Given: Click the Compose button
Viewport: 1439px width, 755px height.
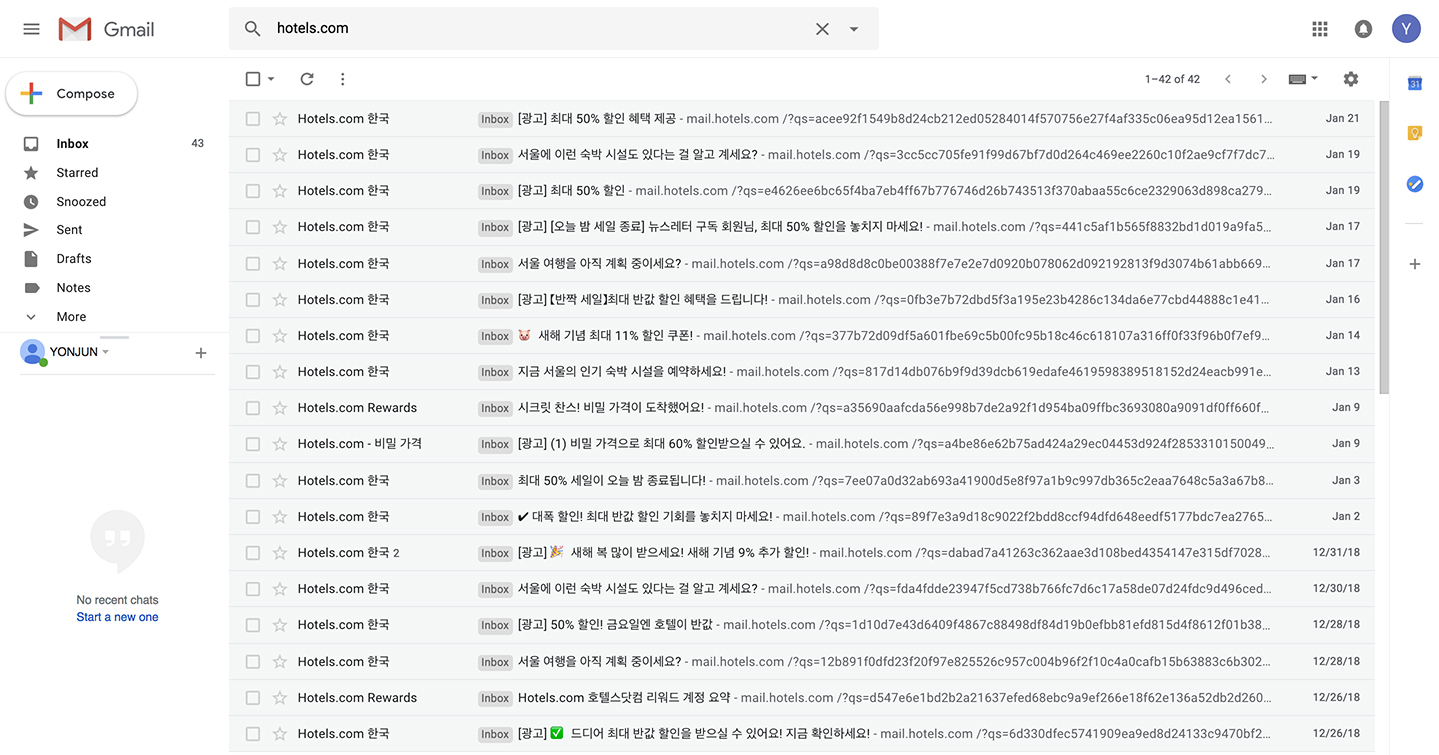Looking at the screenshot, I should (x=72, y=94).
